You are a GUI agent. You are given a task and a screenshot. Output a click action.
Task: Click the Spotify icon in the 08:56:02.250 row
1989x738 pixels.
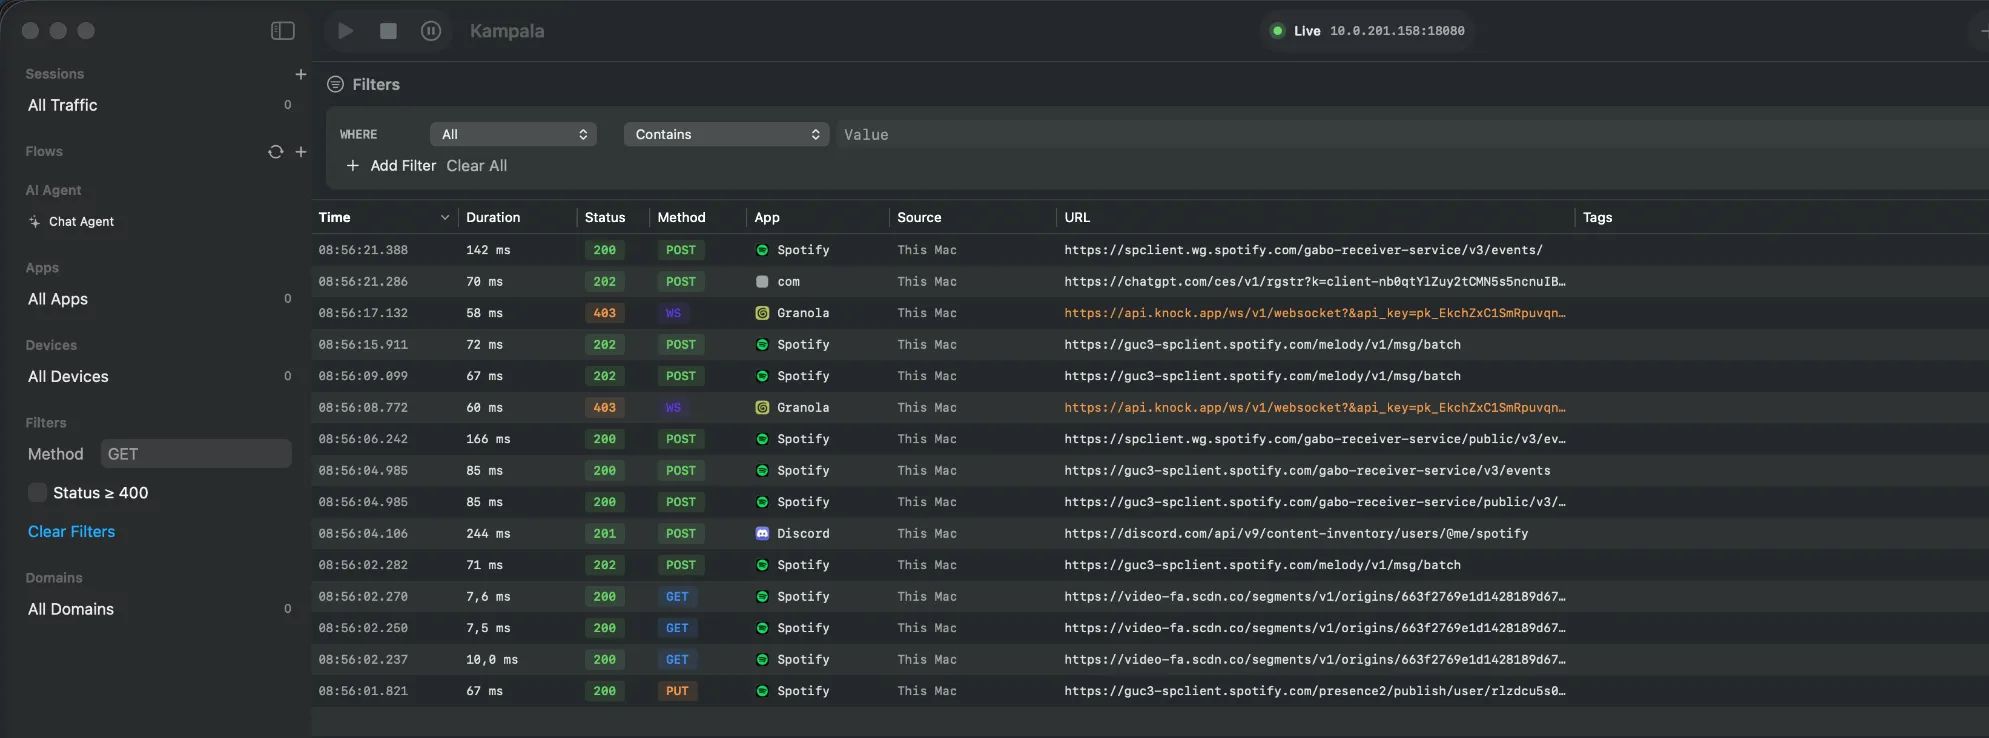click(x=762, y=628)
